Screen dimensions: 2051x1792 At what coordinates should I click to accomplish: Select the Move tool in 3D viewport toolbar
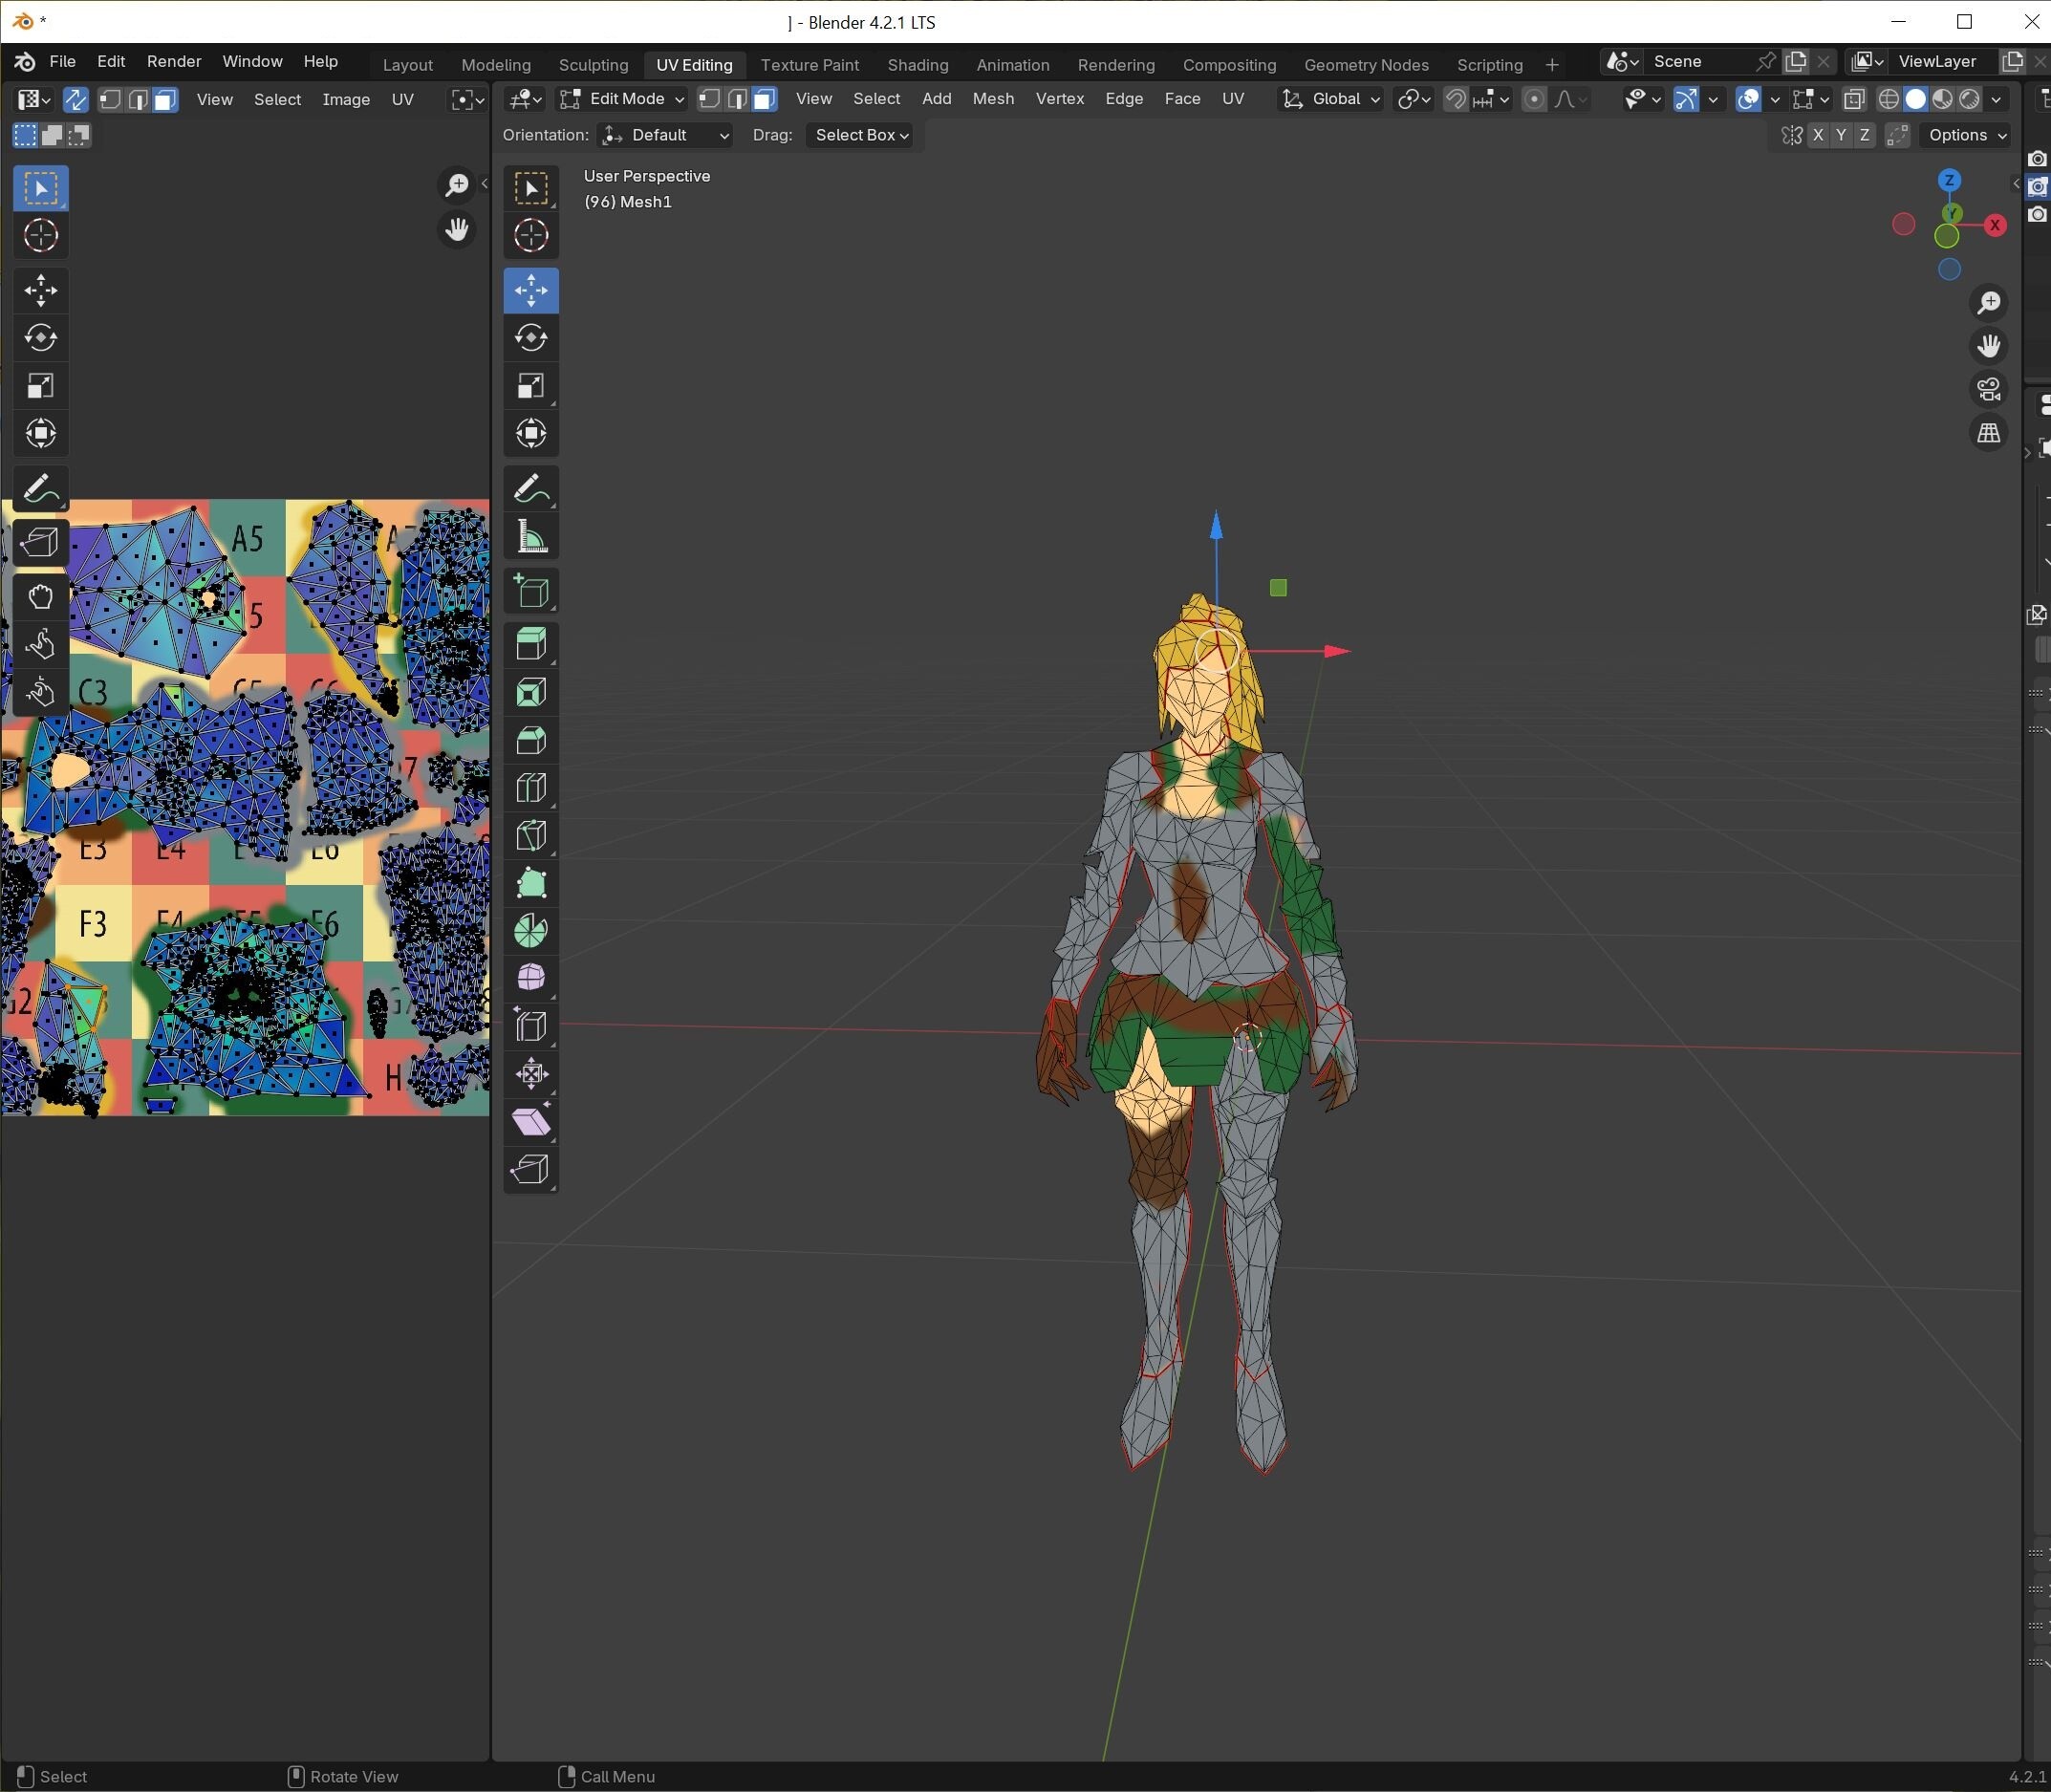tap(531, 291)
